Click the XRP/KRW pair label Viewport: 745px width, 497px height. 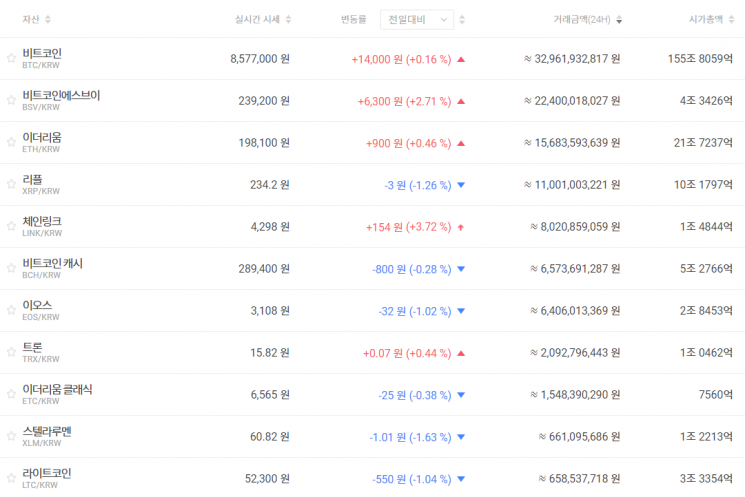click(41, 191)
